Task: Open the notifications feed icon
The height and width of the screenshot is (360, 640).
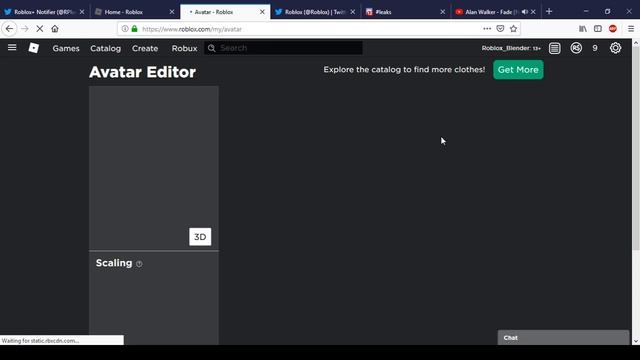Action: click(x=554, y=48)
